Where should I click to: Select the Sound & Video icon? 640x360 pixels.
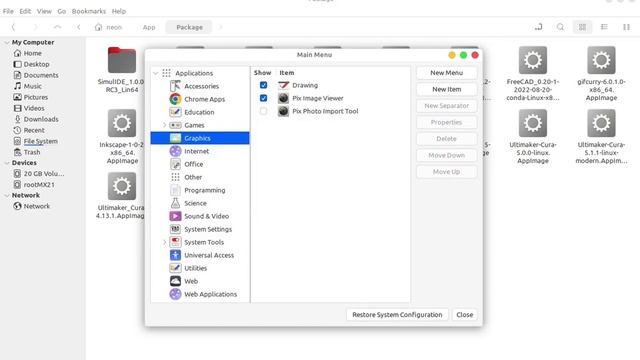175,216
